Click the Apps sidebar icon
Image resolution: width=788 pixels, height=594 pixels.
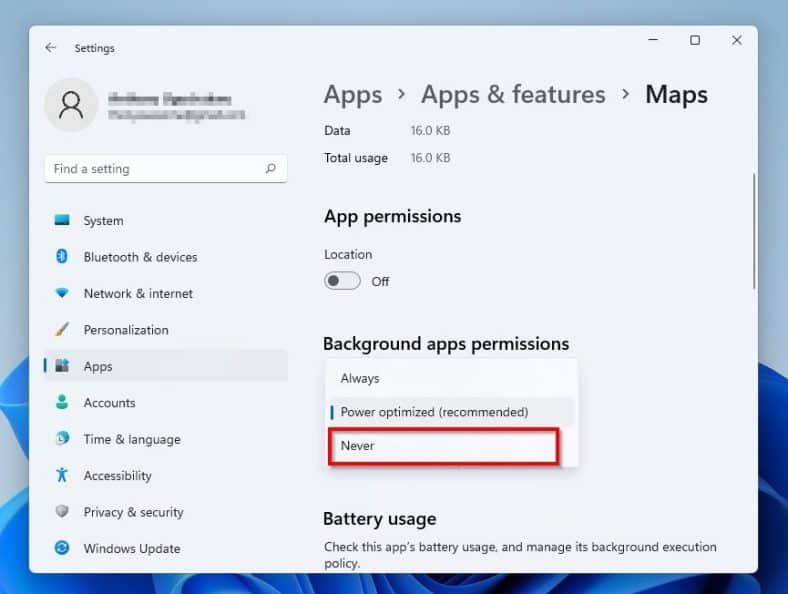(x=62, y=365)
